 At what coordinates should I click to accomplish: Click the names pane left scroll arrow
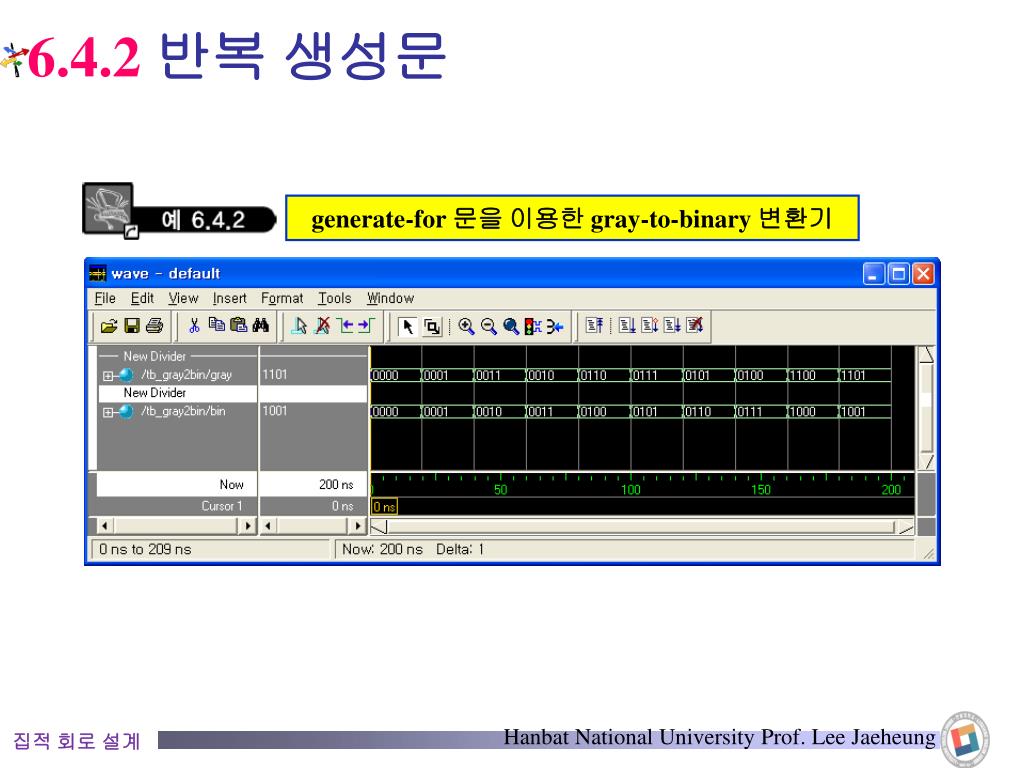pyautogui.click(x=104, y=526)
